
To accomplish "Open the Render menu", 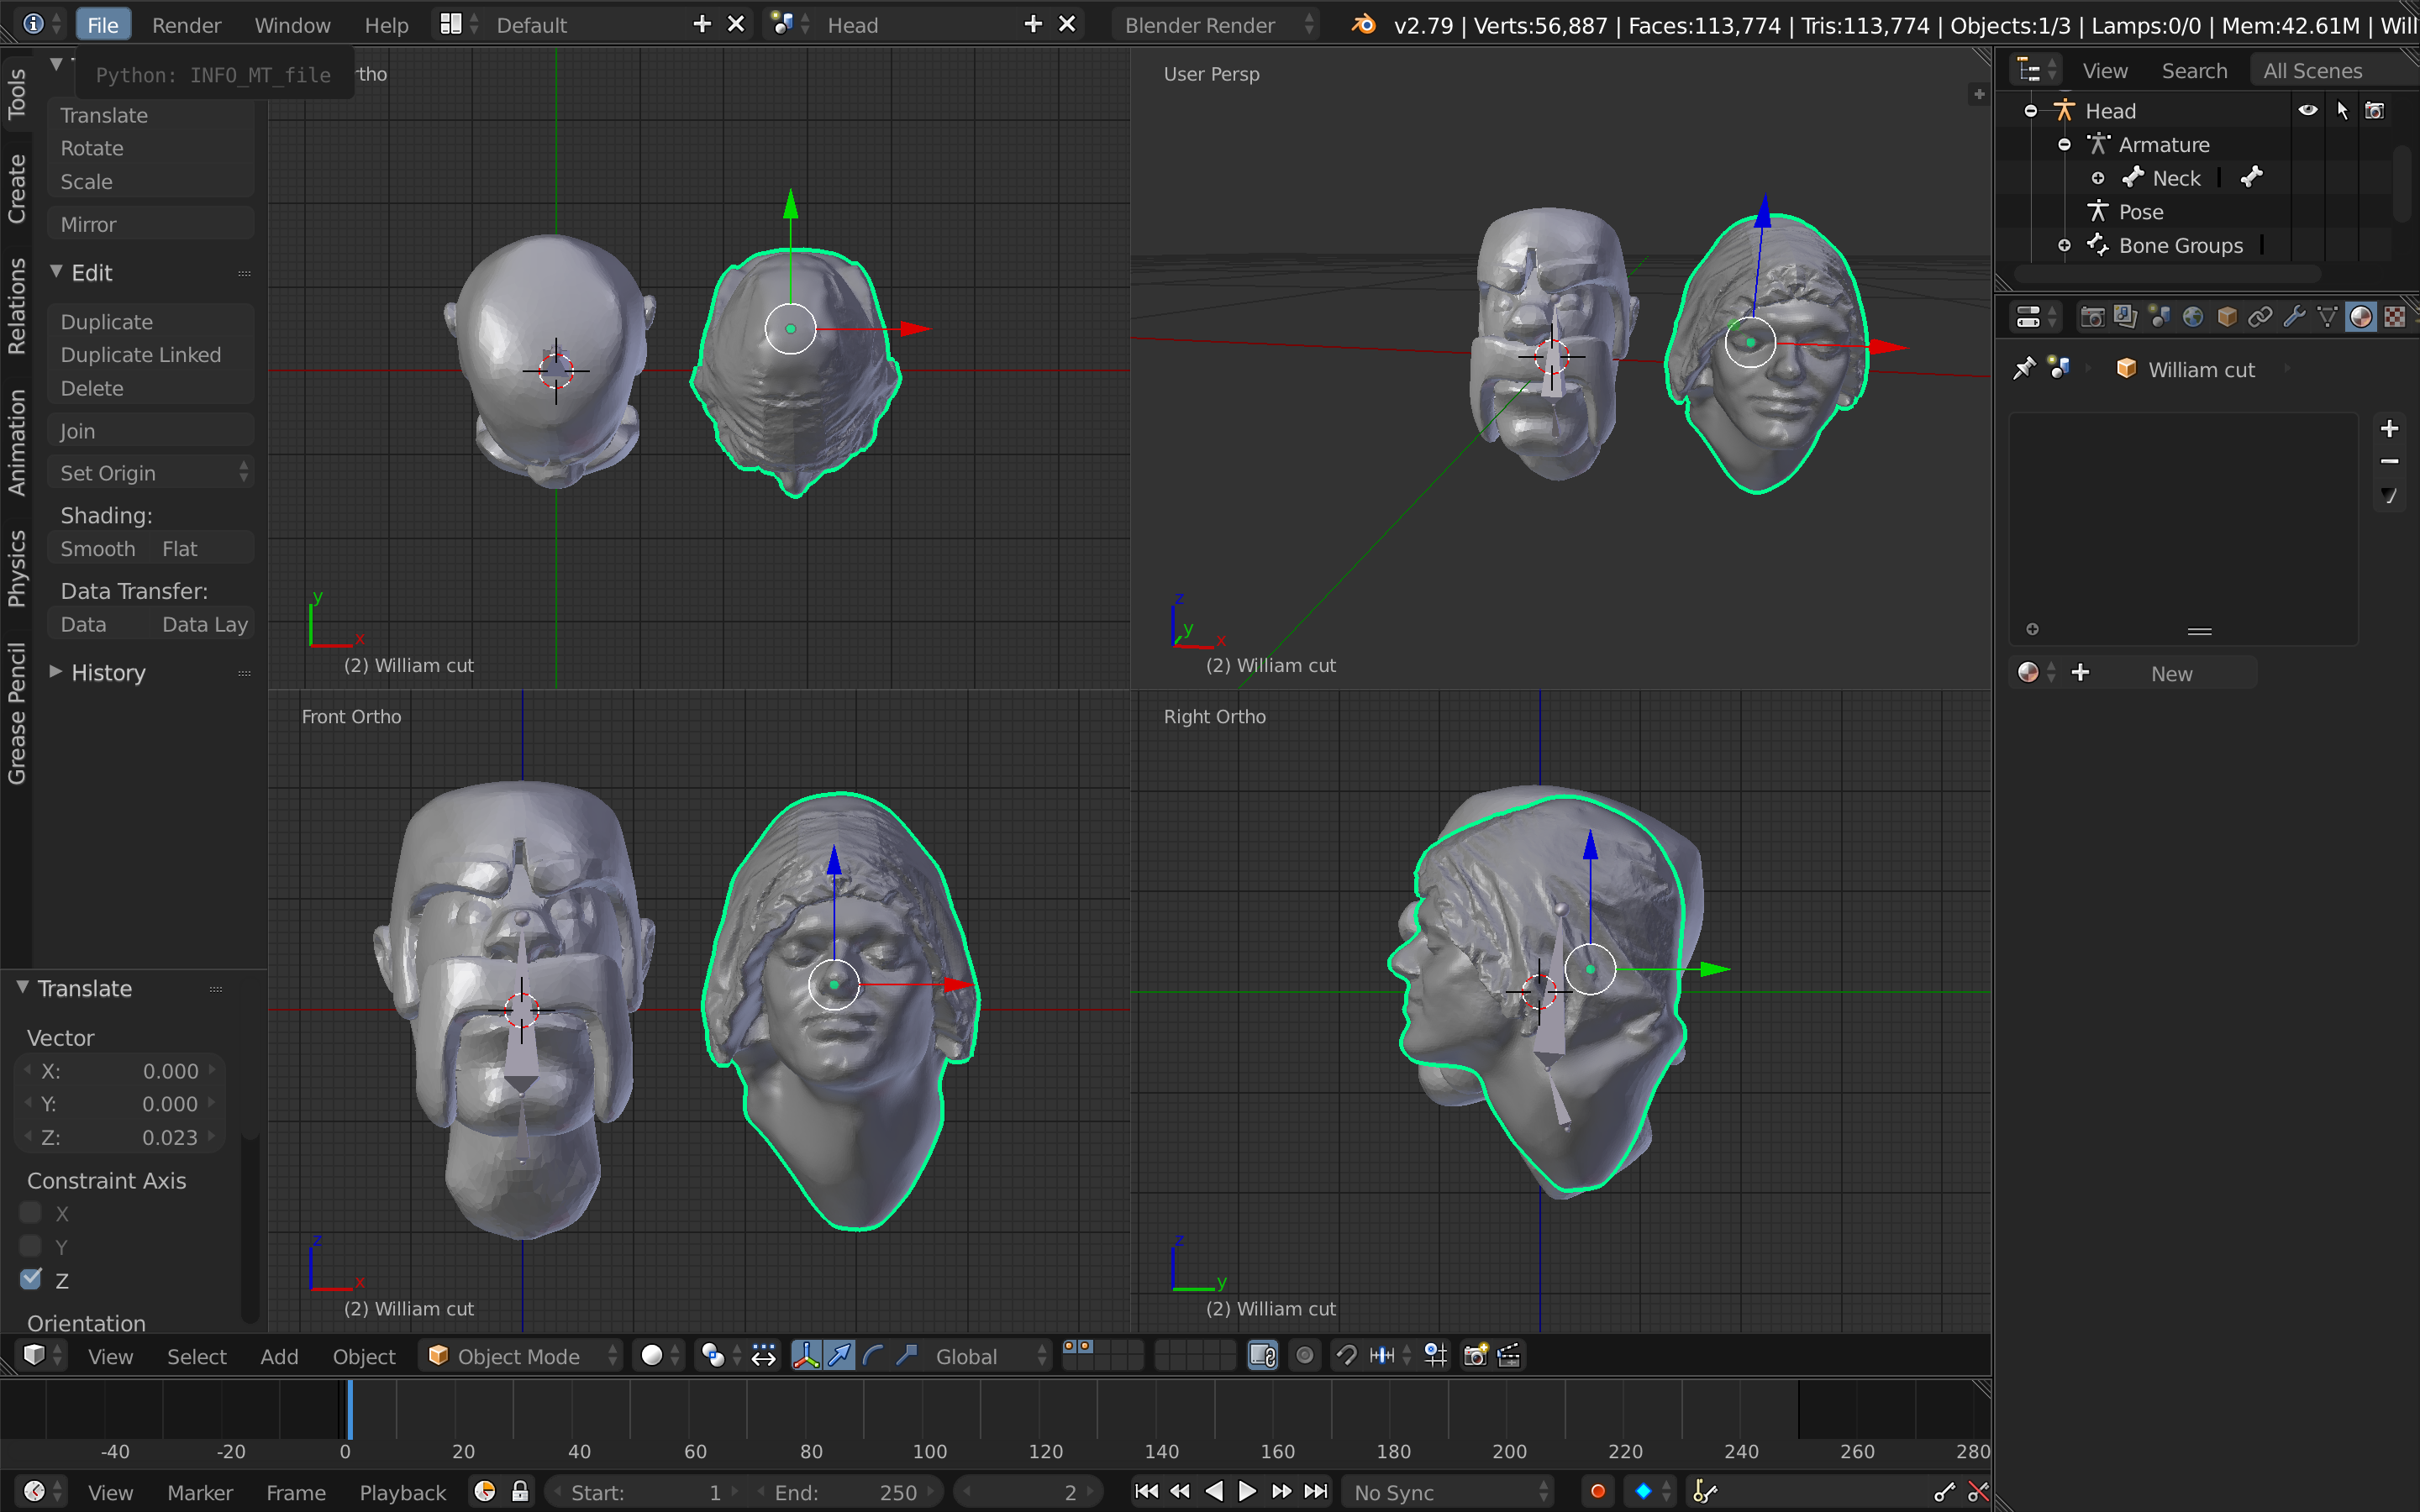I will point(186,25).
